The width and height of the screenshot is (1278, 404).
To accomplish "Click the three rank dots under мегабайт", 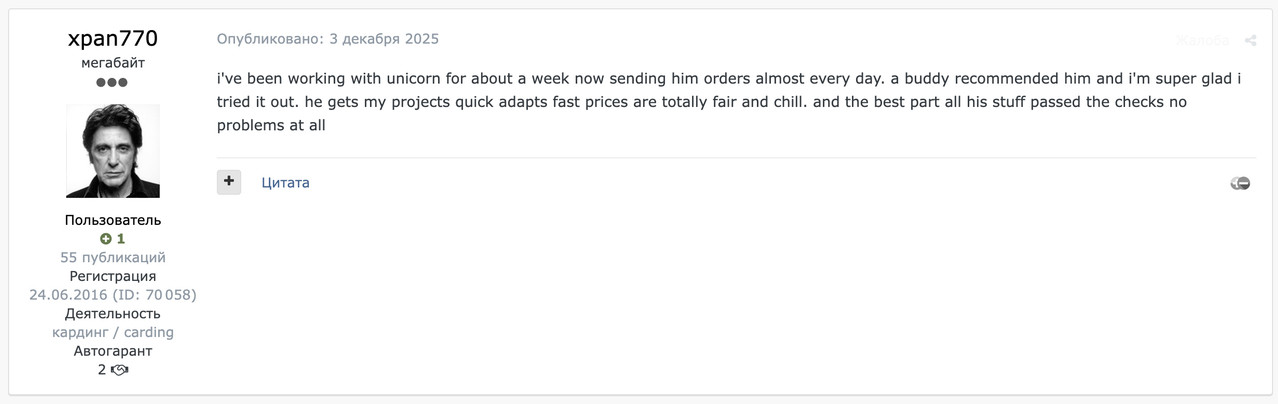I will tap(112, 82).
